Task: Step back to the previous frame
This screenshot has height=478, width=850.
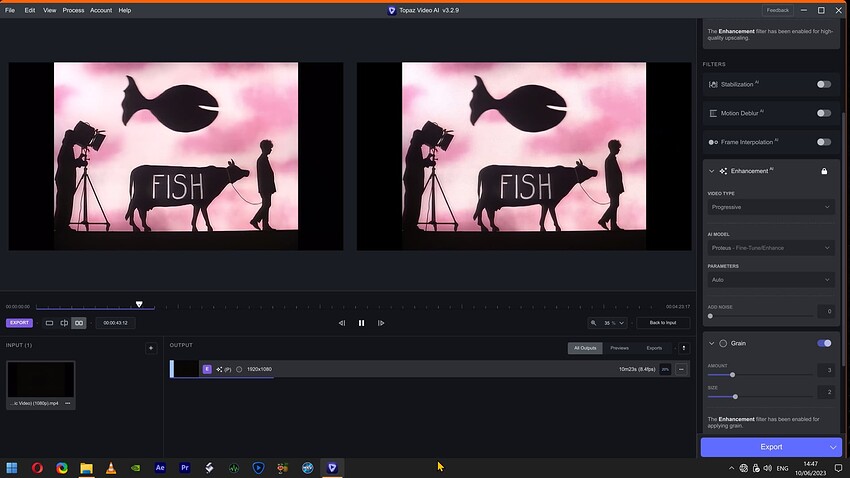Action: click(x=342, y=323)
